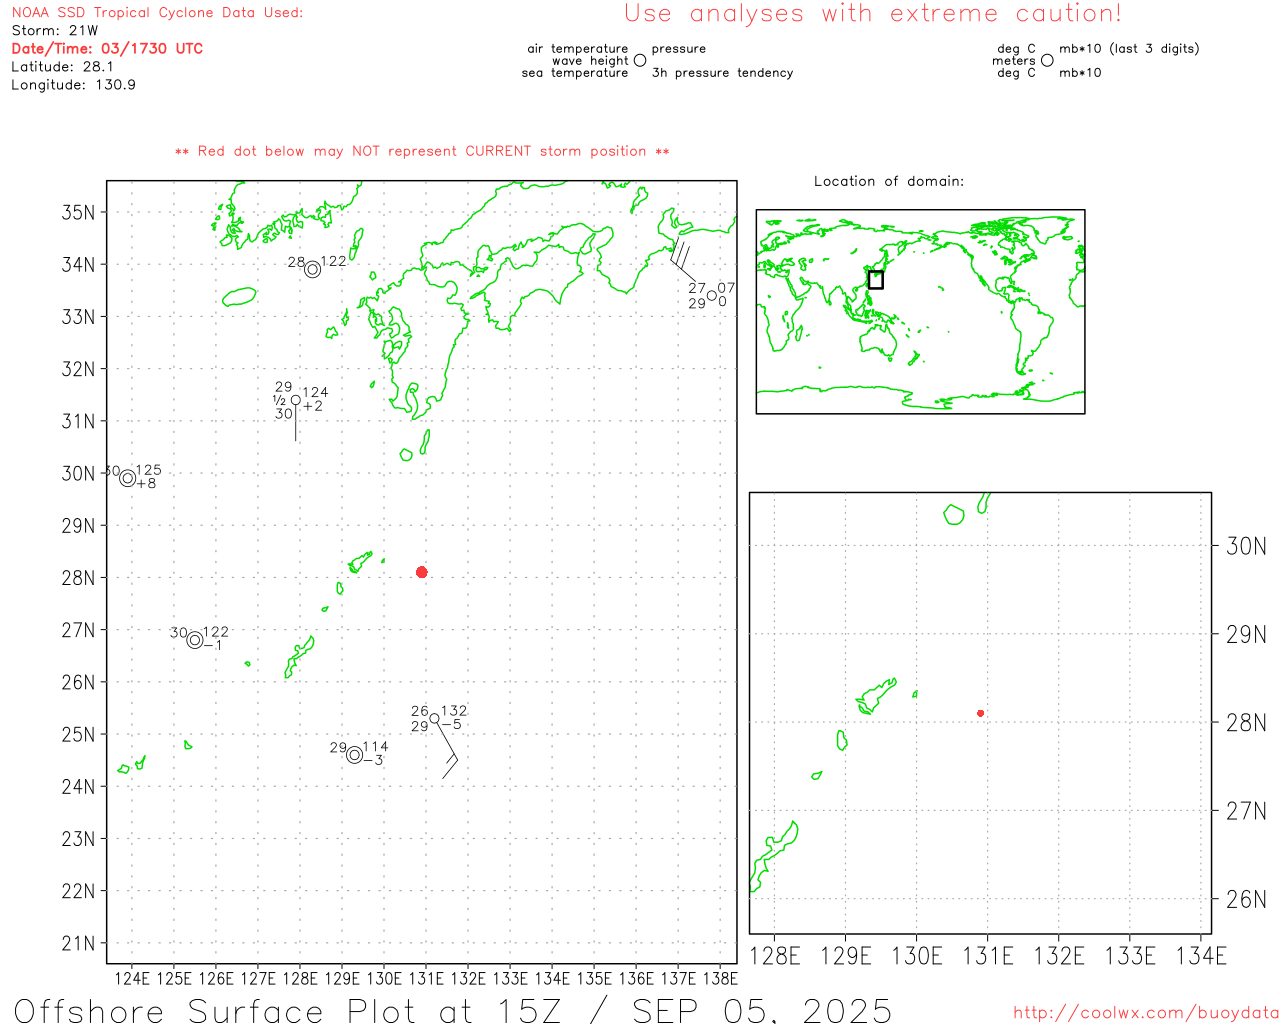Click the 'Longitude: 130.9' text
This screenshot has width=1280, height=1024.
point(73,85)
